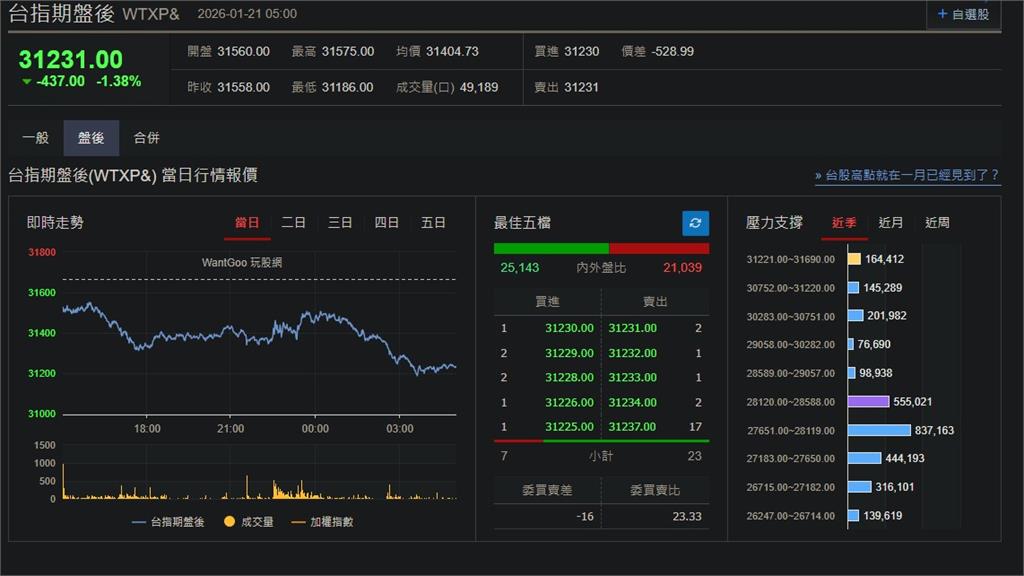
Task: Select 當日 chart range
Action: coord(247,223)
